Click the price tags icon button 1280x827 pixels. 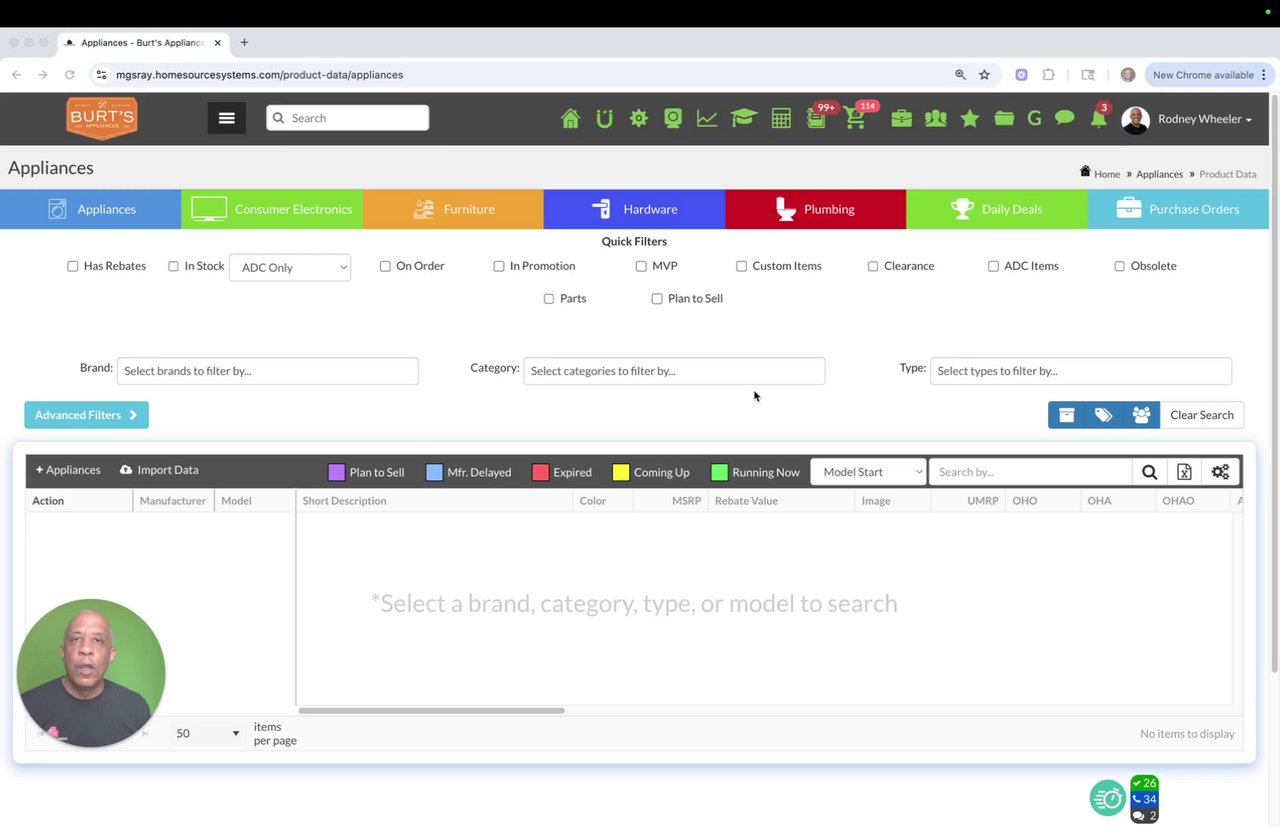1104,415
